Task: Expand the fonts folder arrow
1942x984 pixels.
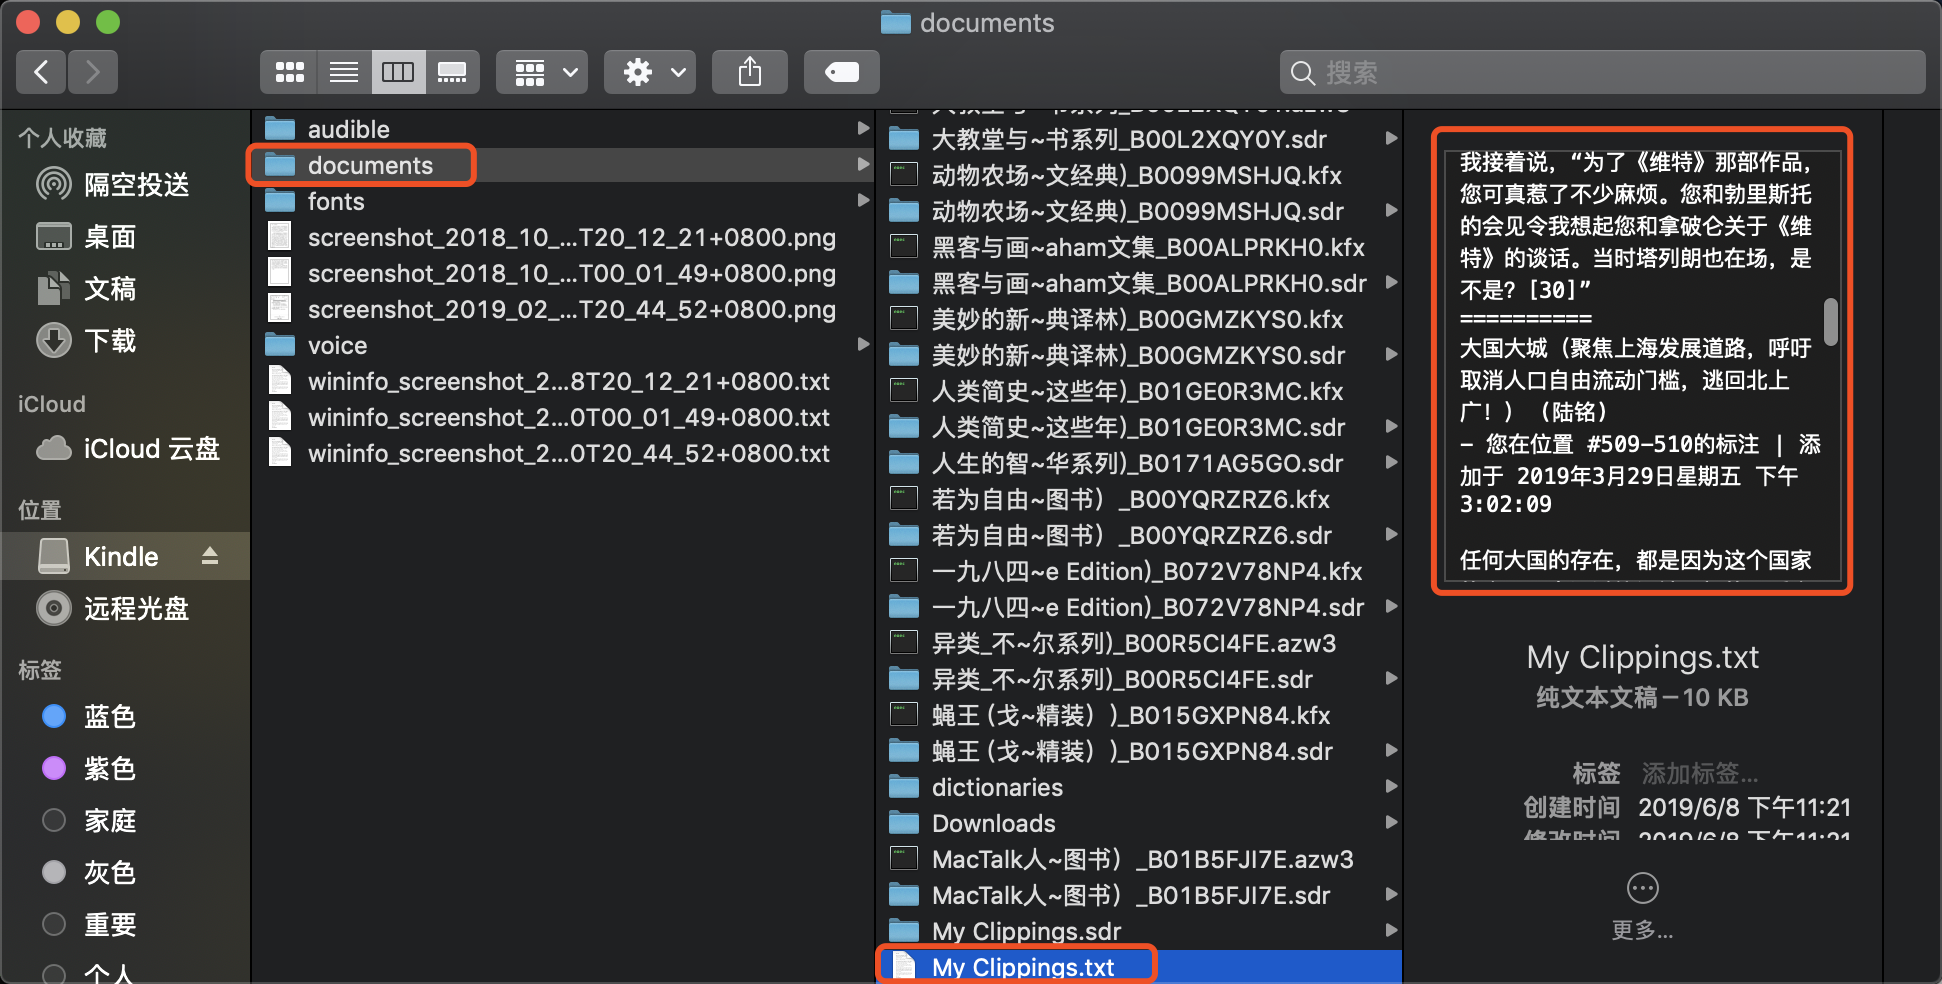Action: (863, 200)
